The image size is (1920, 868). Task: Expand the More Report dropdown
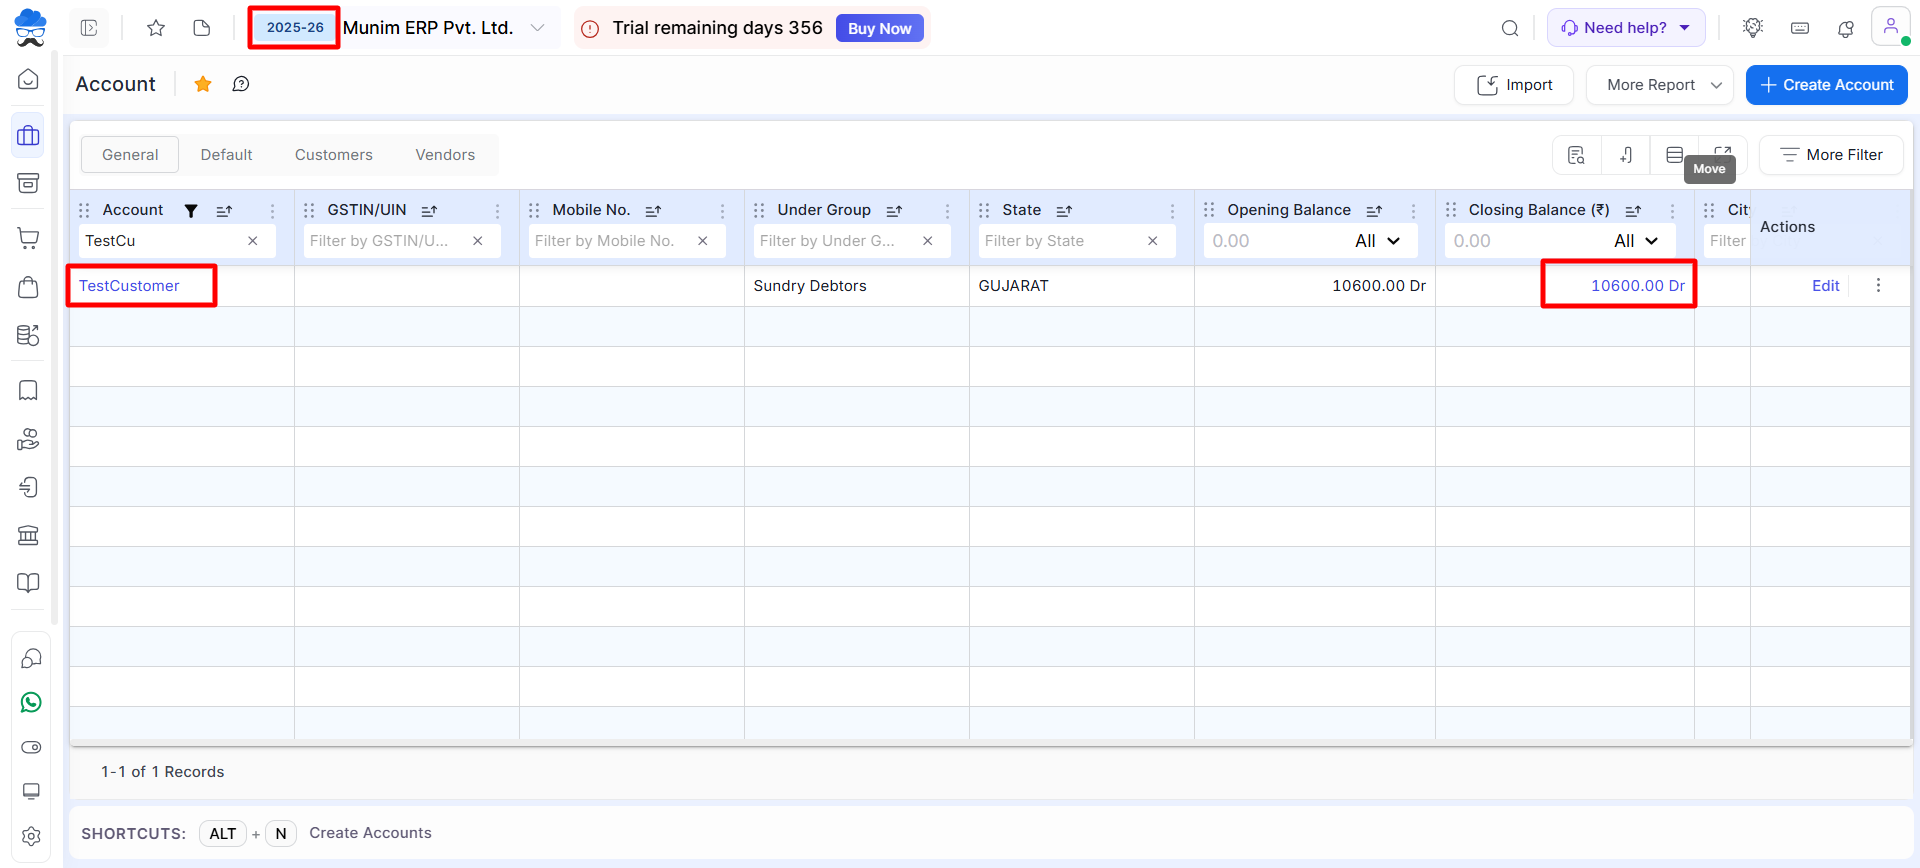point(1660,85)
